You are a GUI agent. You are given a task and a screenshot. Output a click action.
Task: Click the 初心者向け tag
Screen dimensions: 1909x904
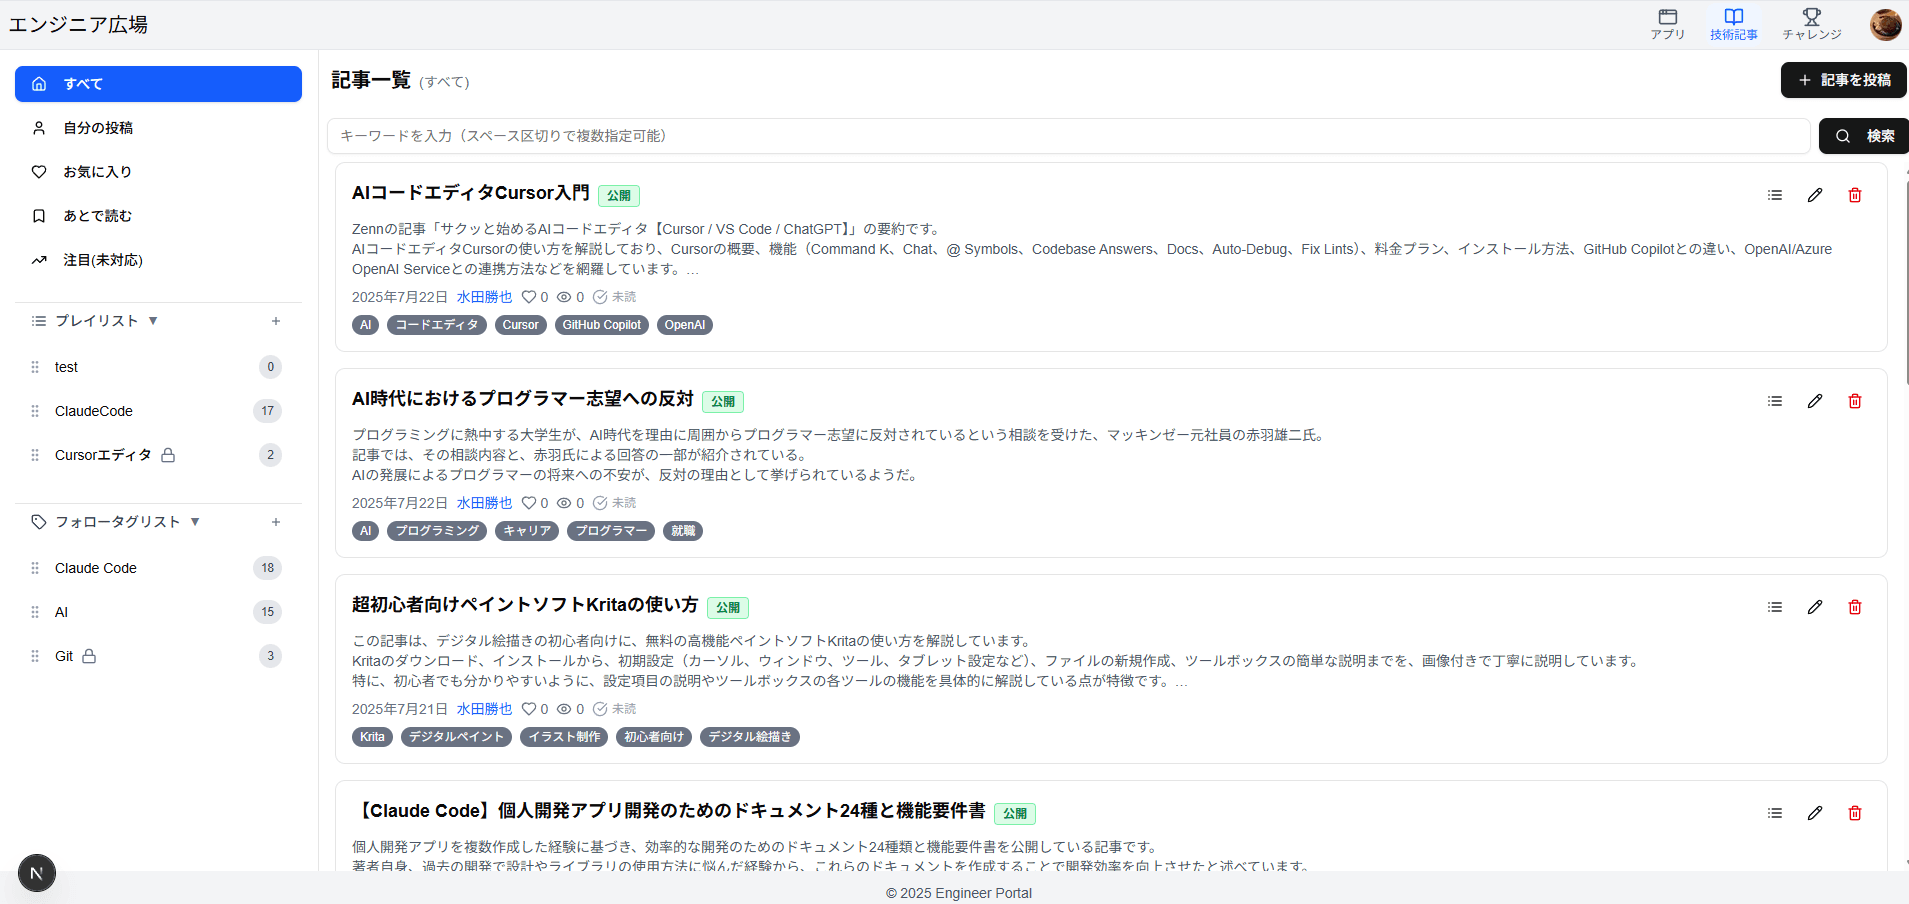(x=654, y=737)
